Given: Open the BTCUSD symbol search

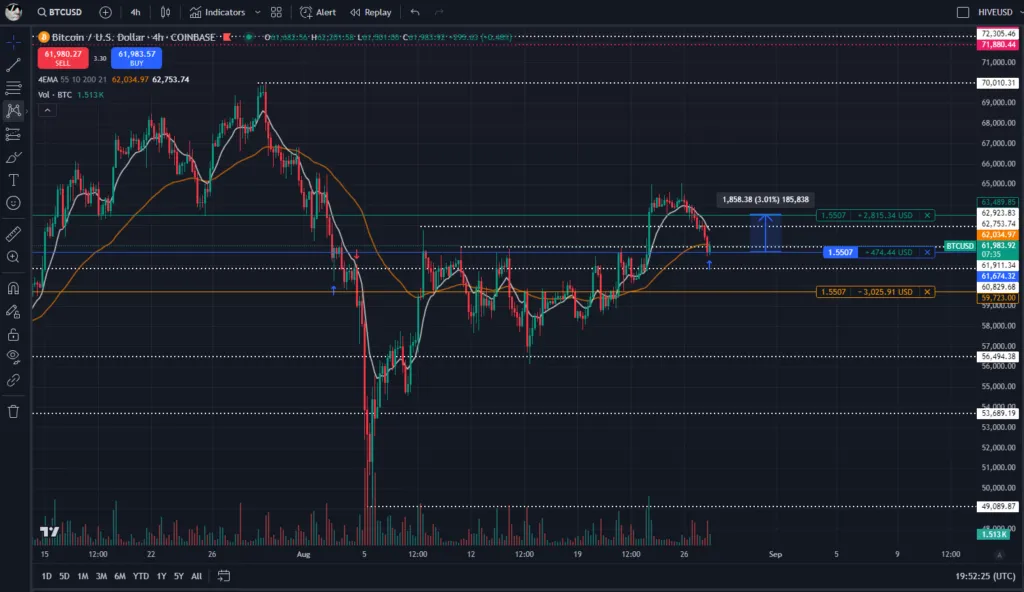Looking at the screenshot, I should pos(60,12).
